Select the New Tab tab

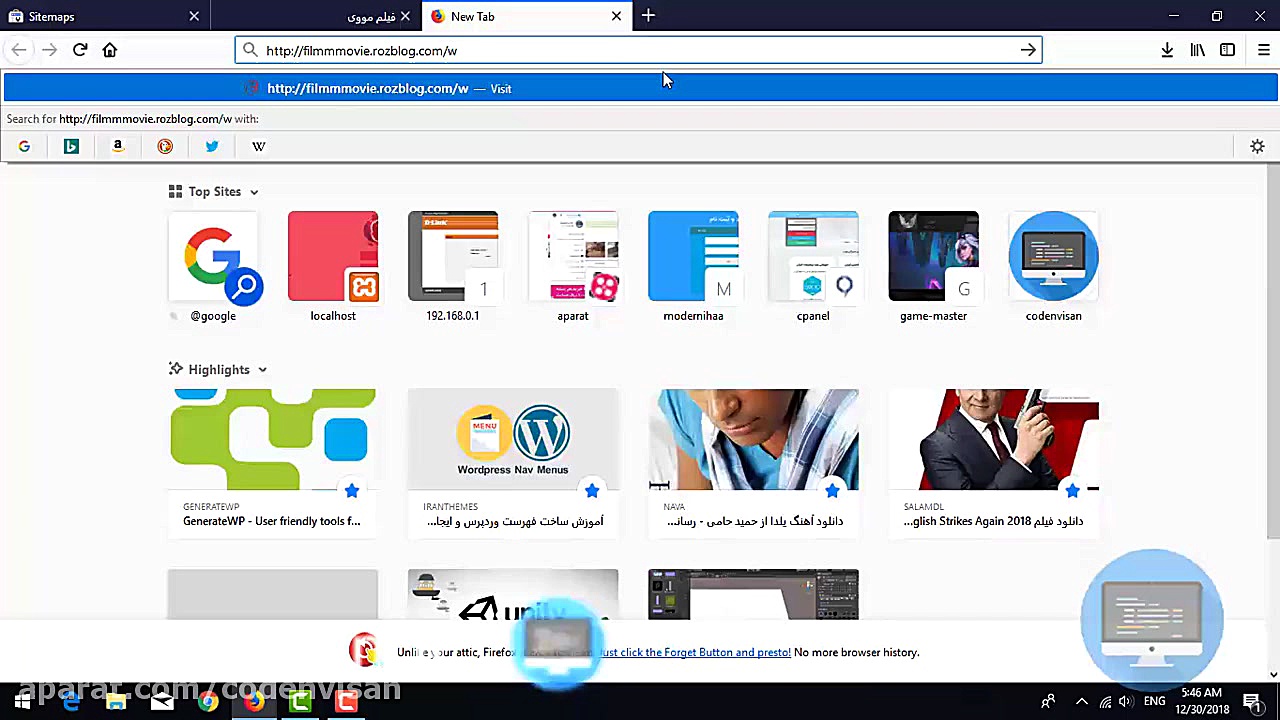click(527, 16)
